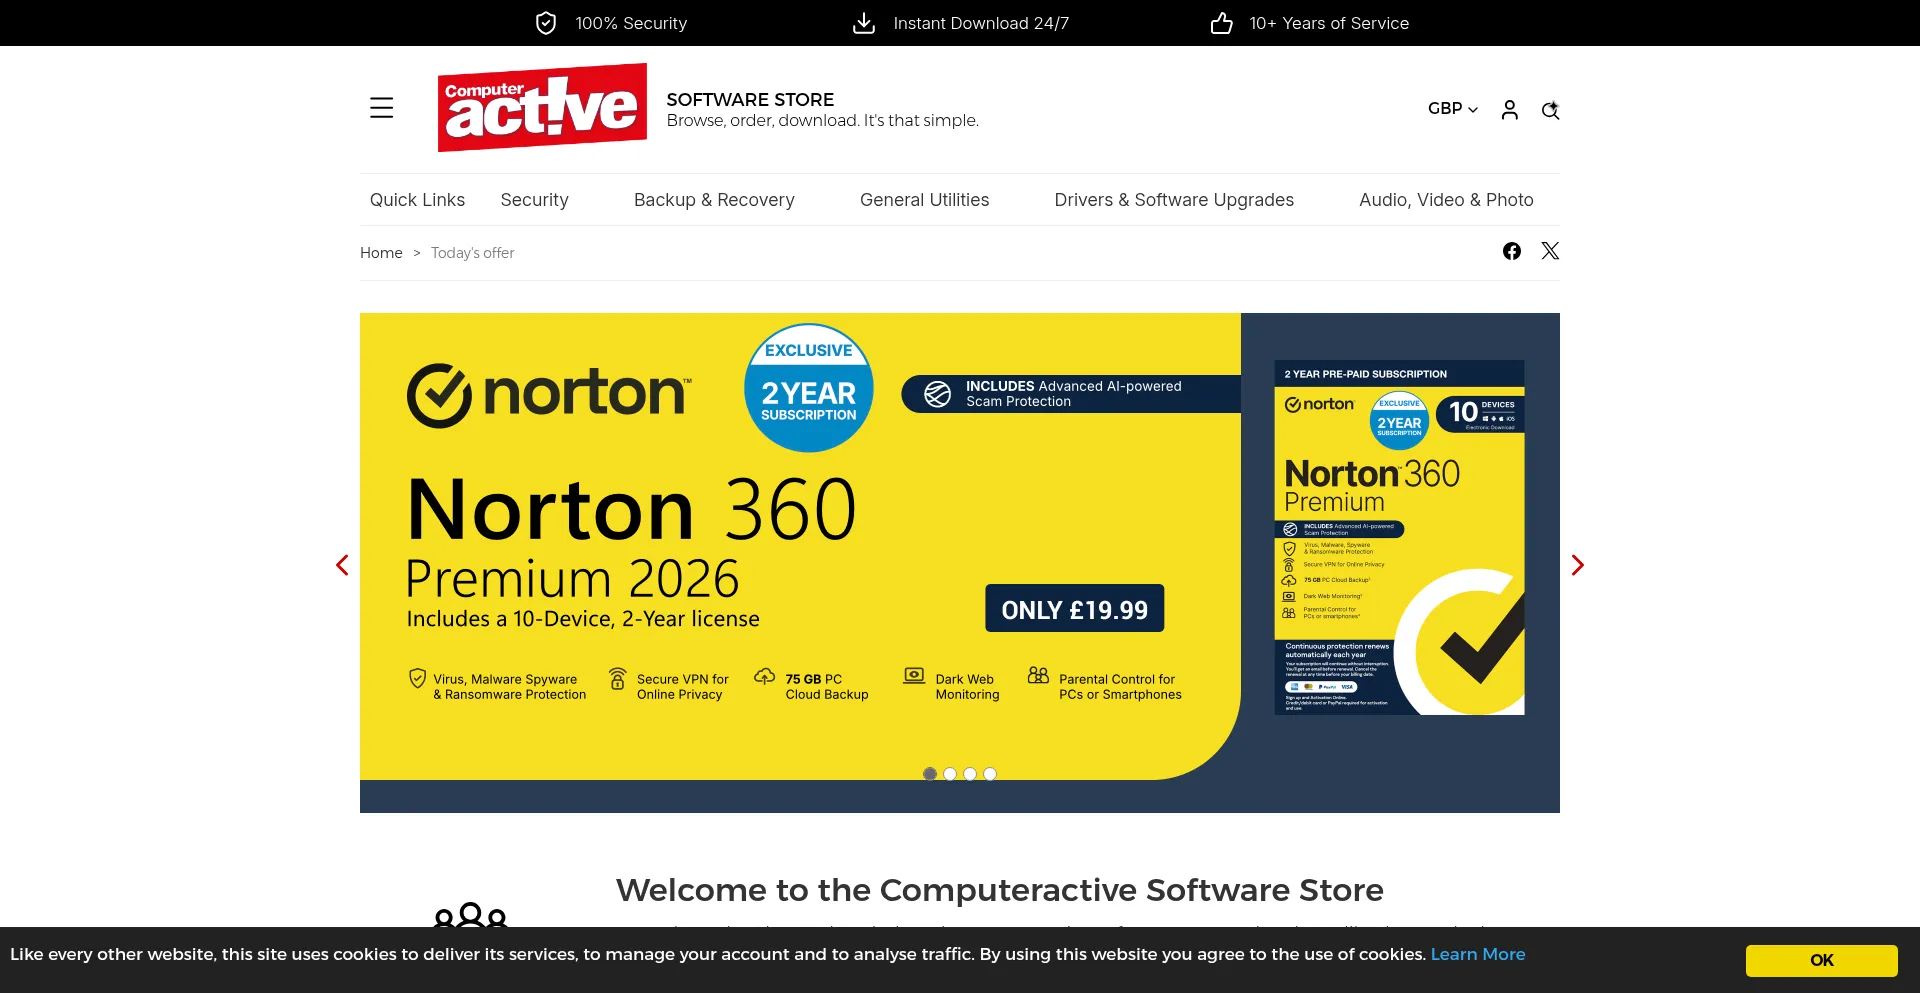Screen dimensions: 1920x993
Task: Click the '10+ Years of Service' text
Action: [1329, 23]
